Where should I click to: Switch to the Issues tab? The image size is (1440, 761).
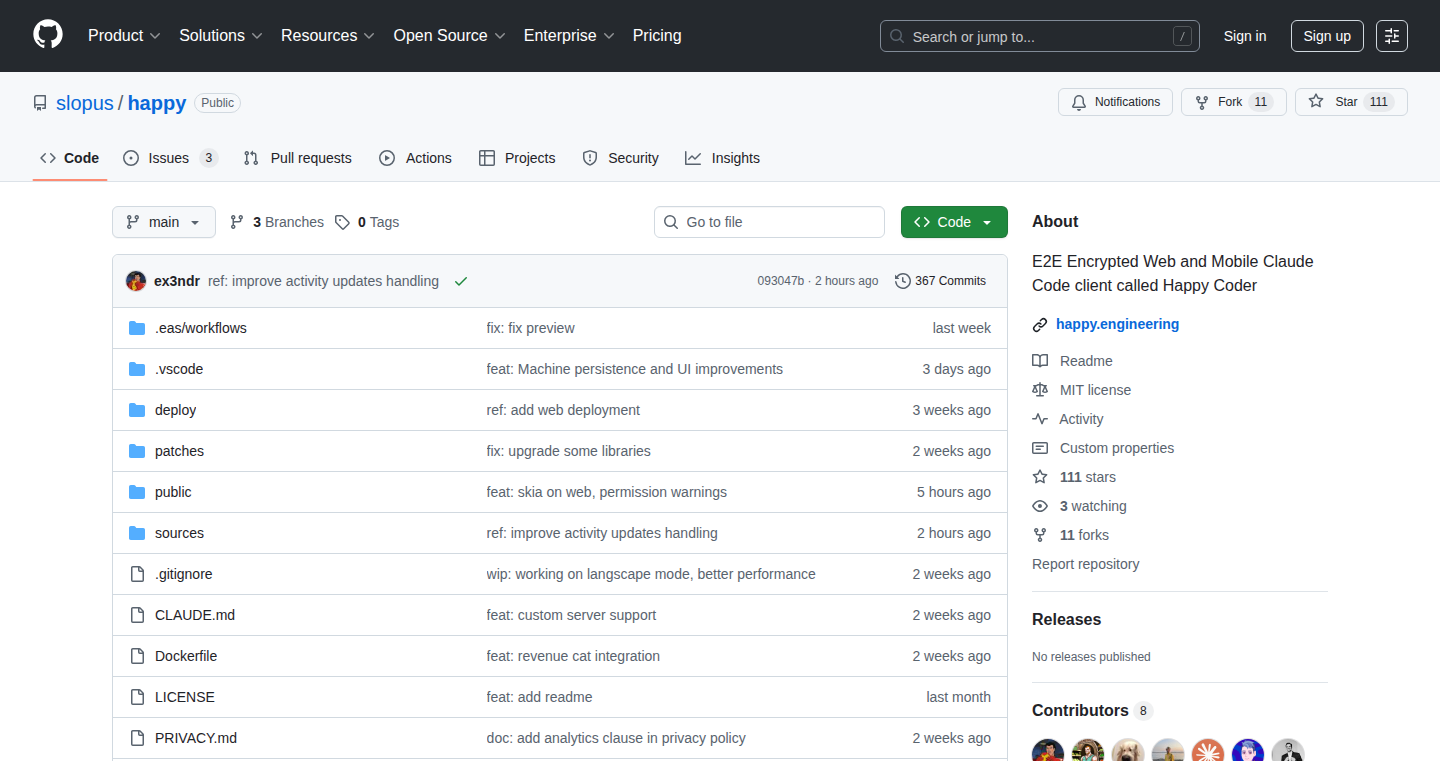170,158
